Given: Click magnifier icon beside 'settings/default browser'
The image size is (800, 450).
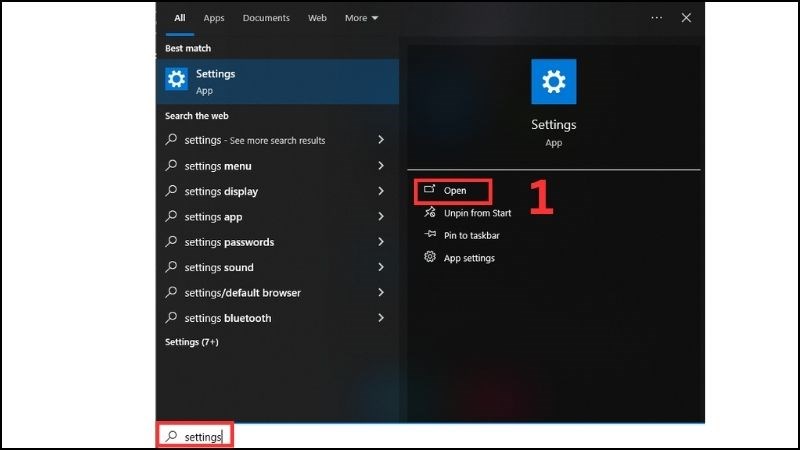Looking at the screenshot, I should 171,292.
